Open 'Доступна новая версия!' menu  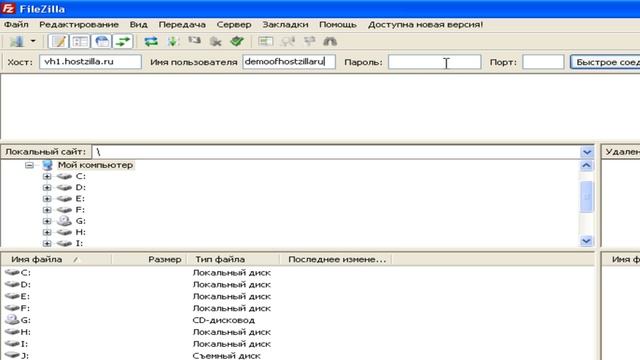coord(425,24)
